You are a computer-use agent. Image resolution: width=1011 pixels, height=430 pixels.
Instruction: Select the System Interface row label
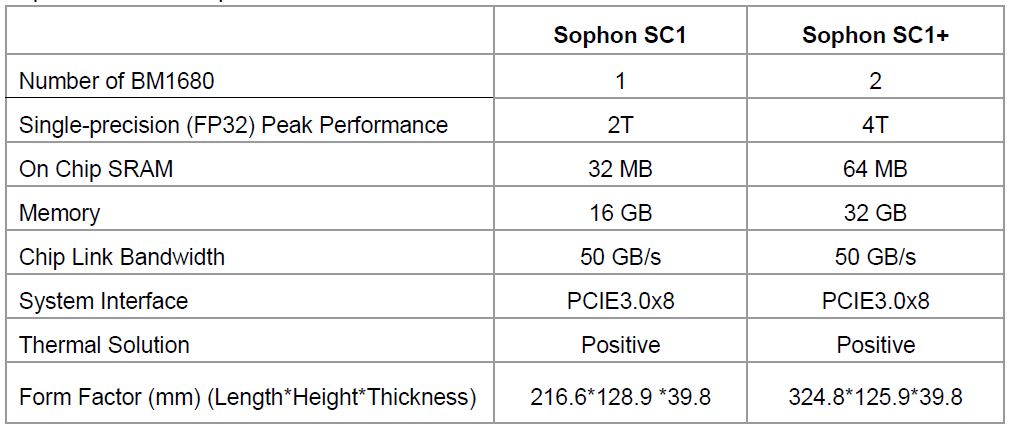(104, 301)
